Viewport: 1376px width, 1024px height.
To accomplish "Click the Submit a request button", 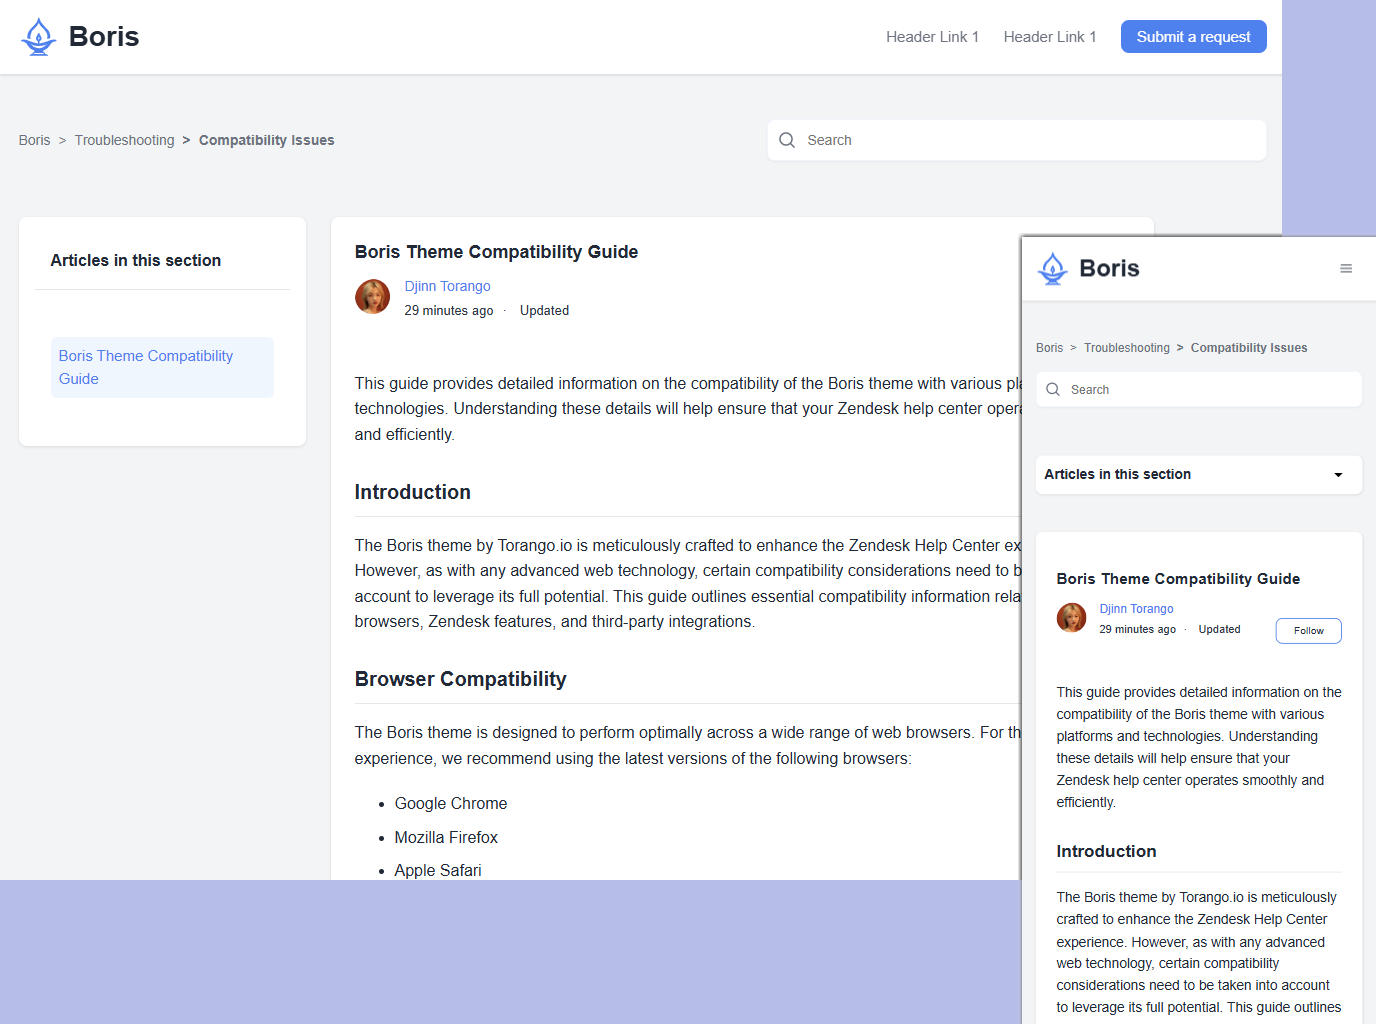I will coord(1193,37).
